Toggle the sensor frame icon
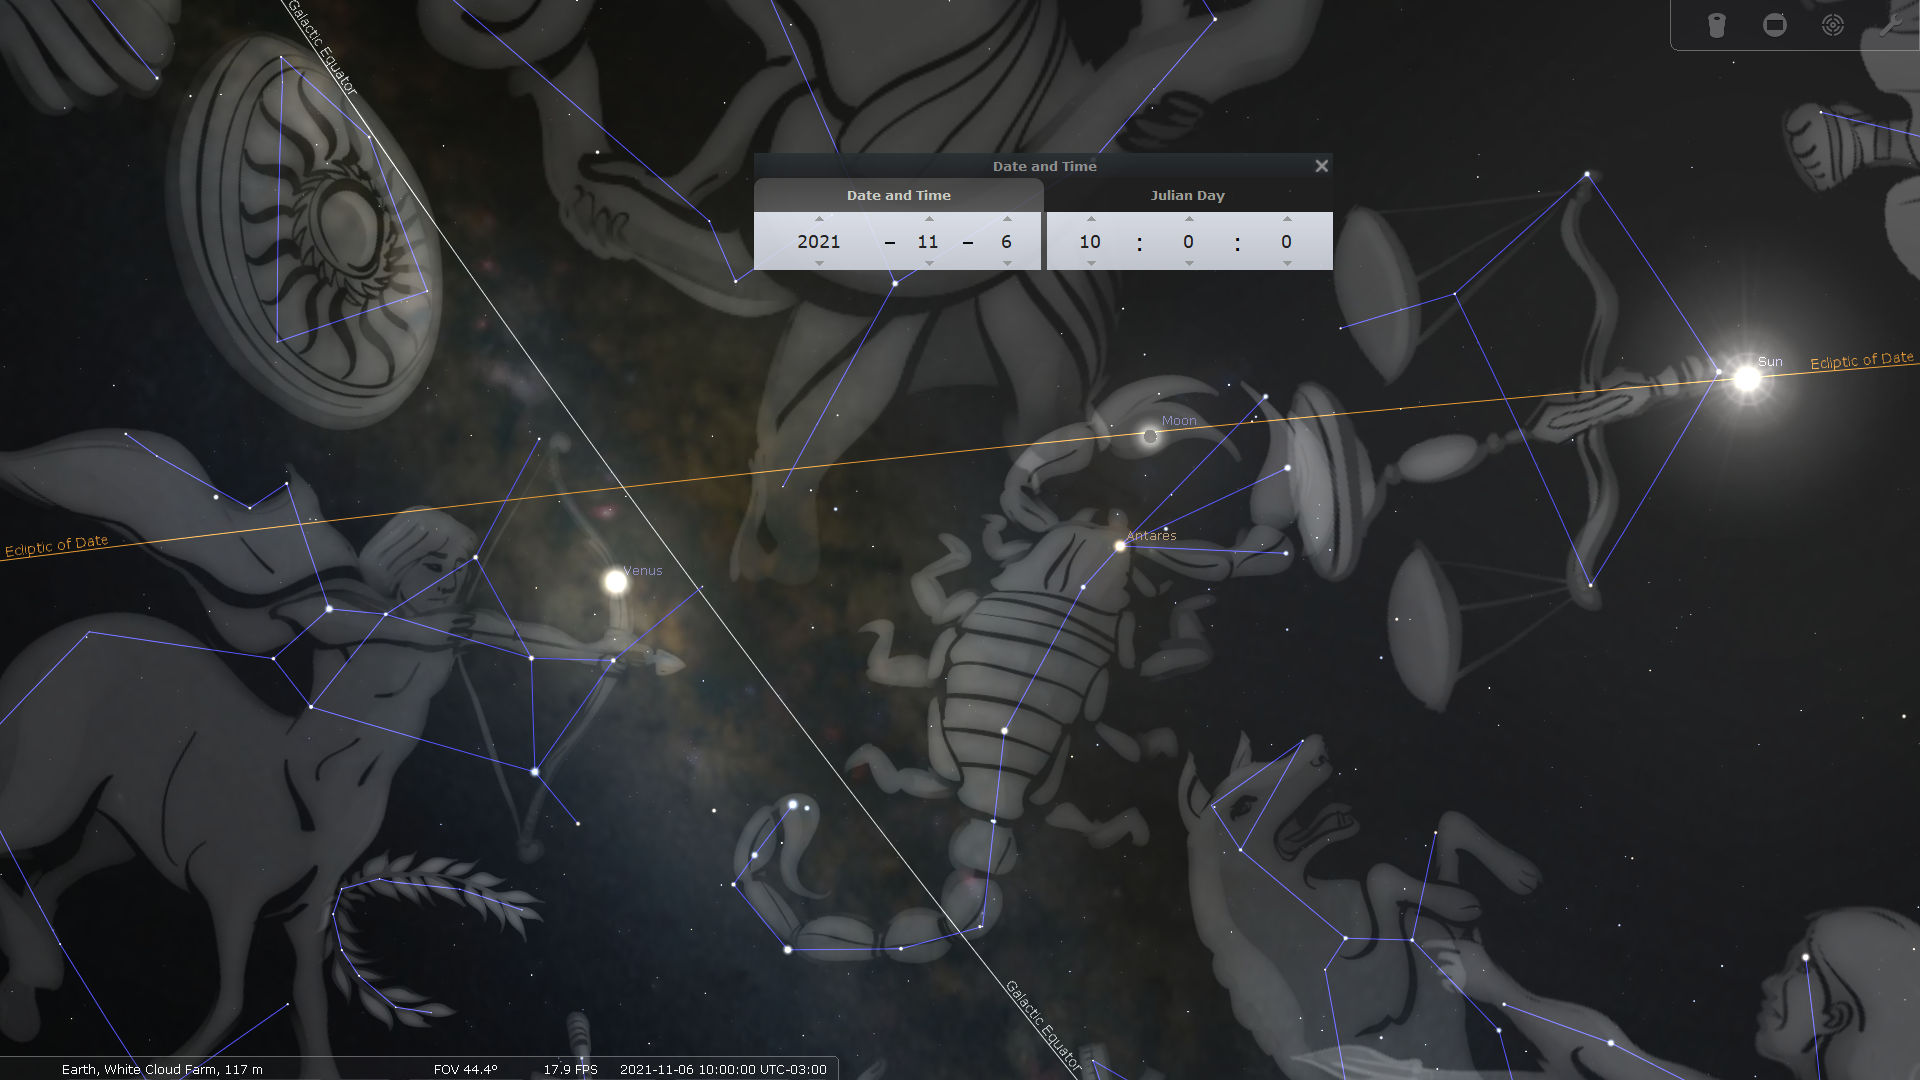 coord(1775,25)
